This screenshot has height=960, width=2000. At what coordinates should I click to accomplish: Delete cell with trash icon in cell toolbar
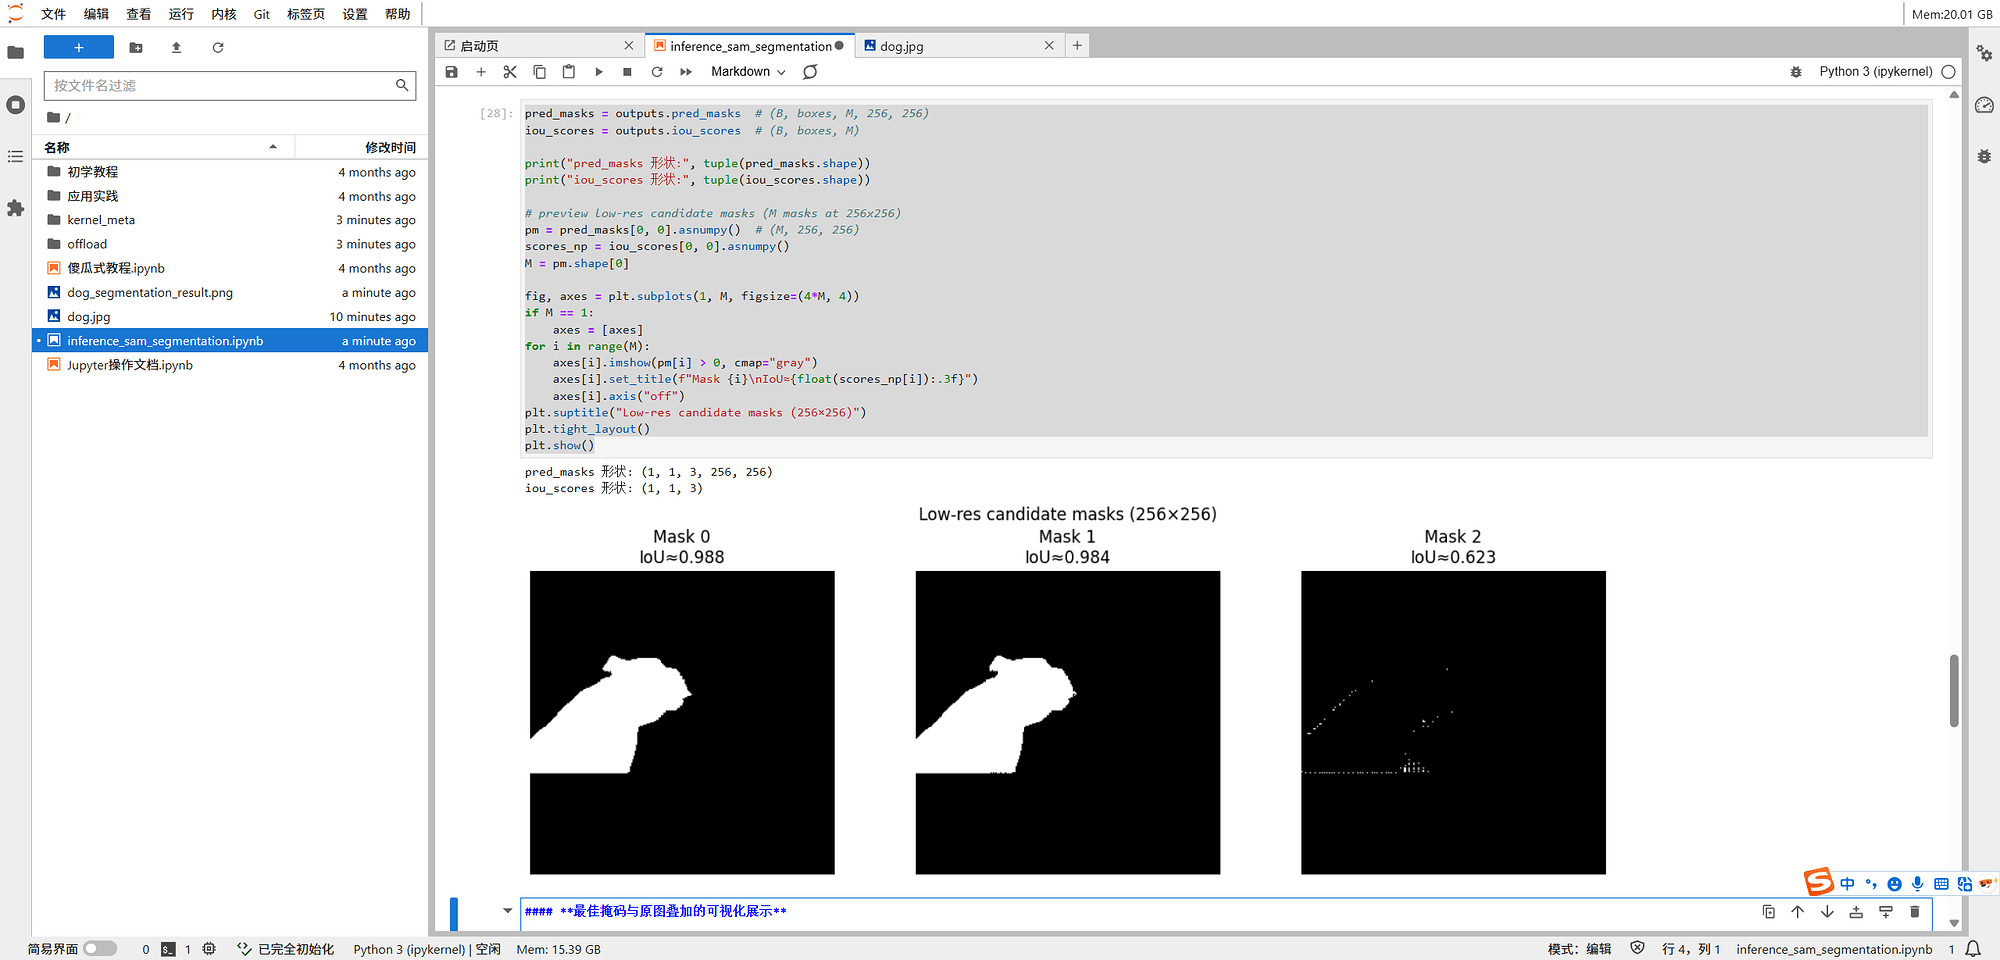(x=1914, y=912)
